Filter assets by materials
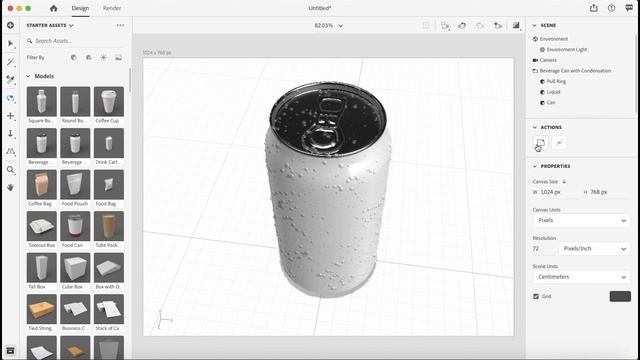Screen dimensions: 640x360 (x=89, y=58)
